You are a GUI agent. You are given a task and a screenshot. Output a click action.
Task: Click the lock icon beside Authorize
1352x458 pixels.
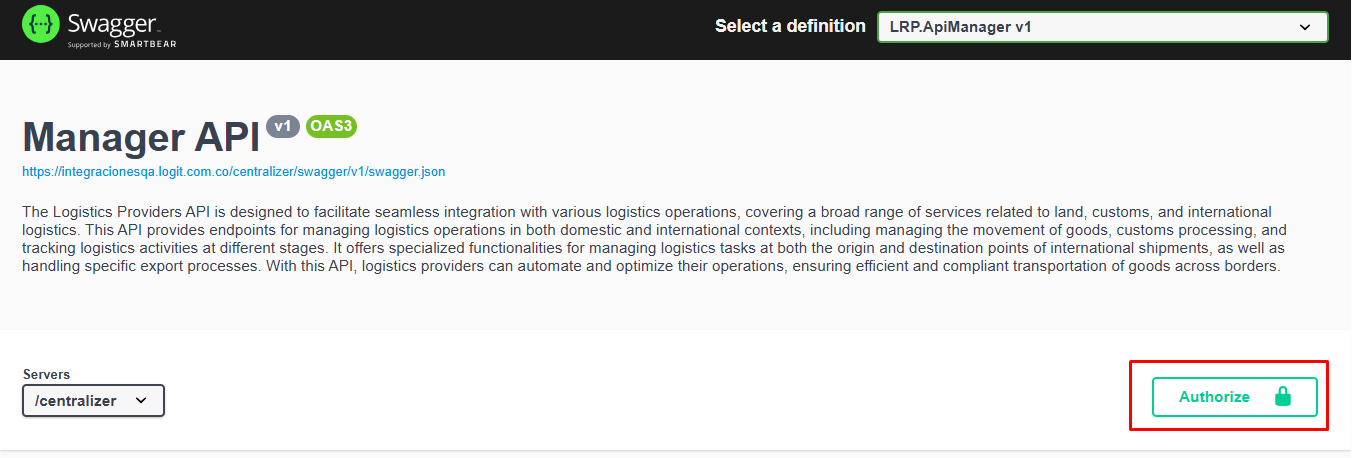click(x=1283, y=397)
